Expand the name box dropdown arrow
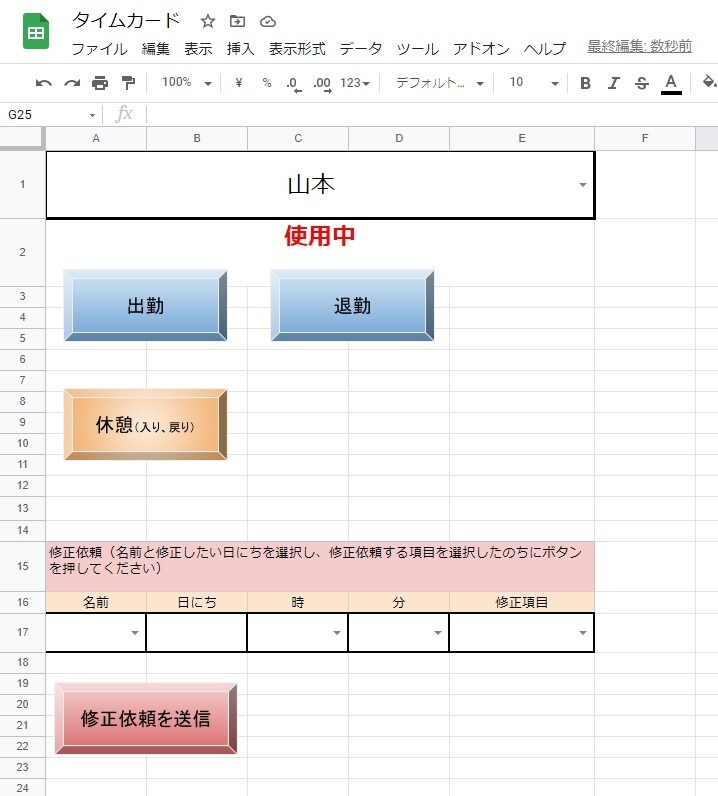718x796 pixels. [x=92, y=115]
